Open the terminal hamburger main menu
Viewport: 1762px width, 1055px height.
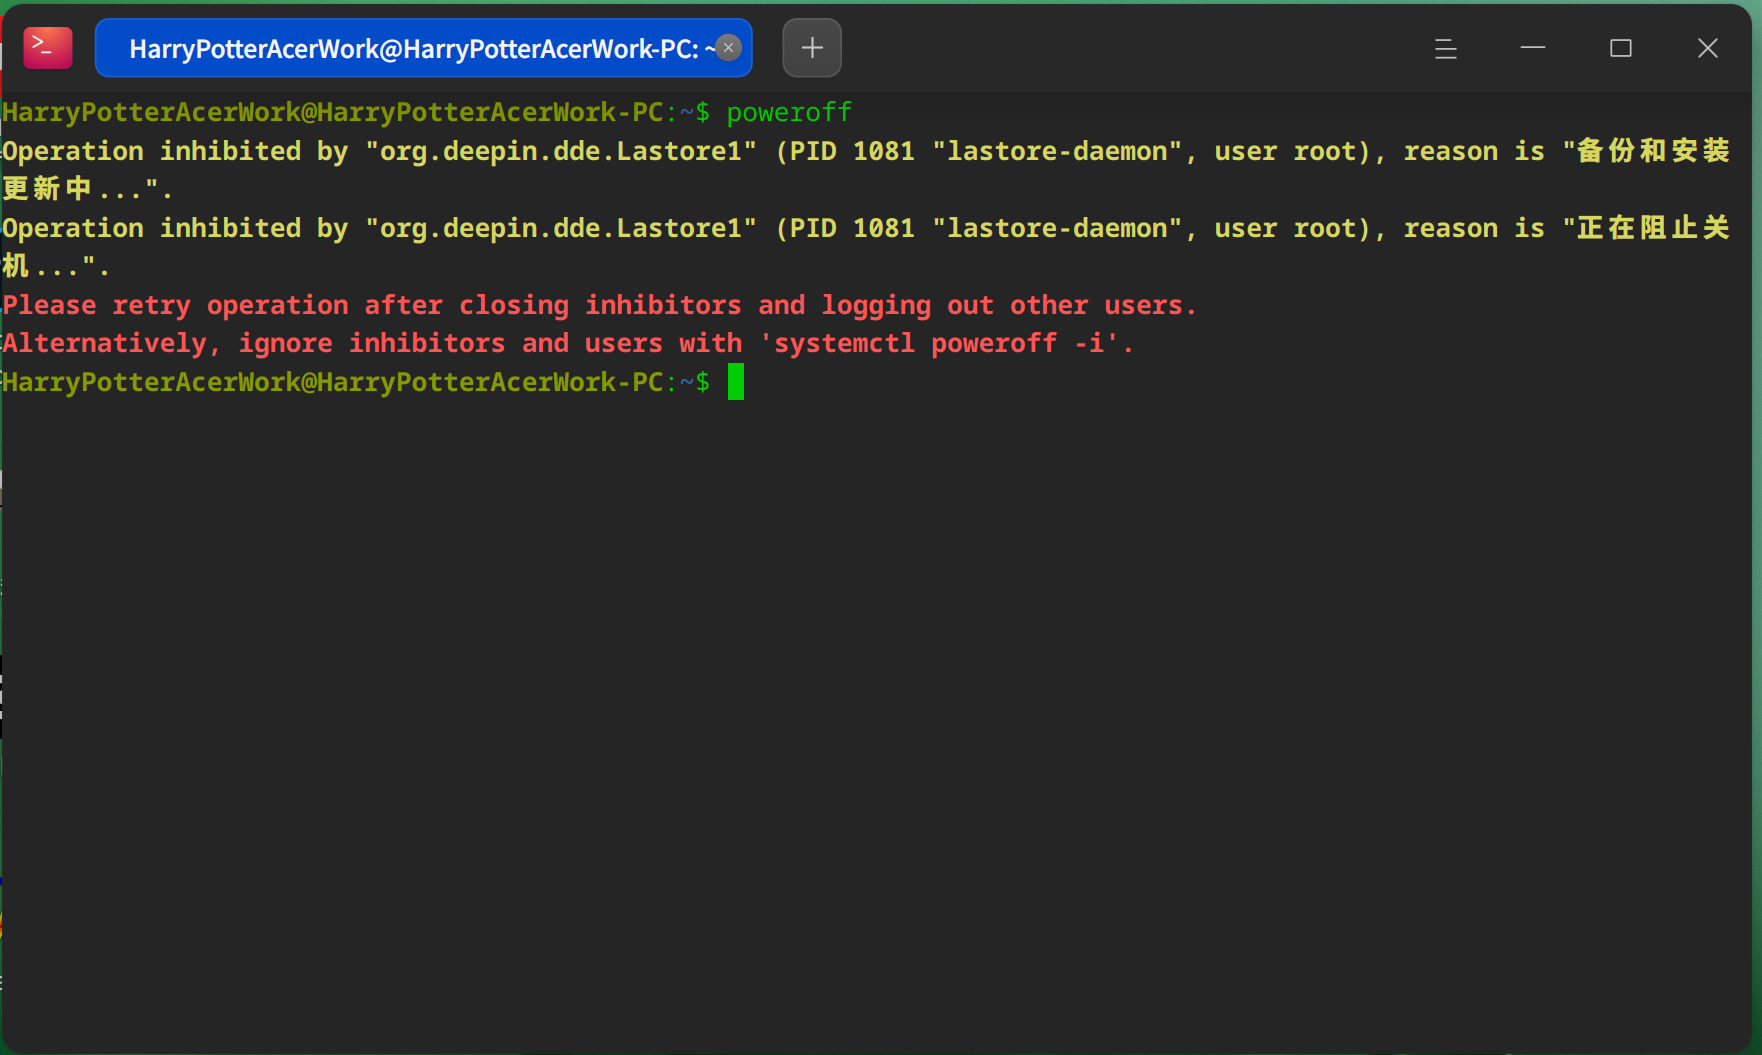click(1445, 48)
